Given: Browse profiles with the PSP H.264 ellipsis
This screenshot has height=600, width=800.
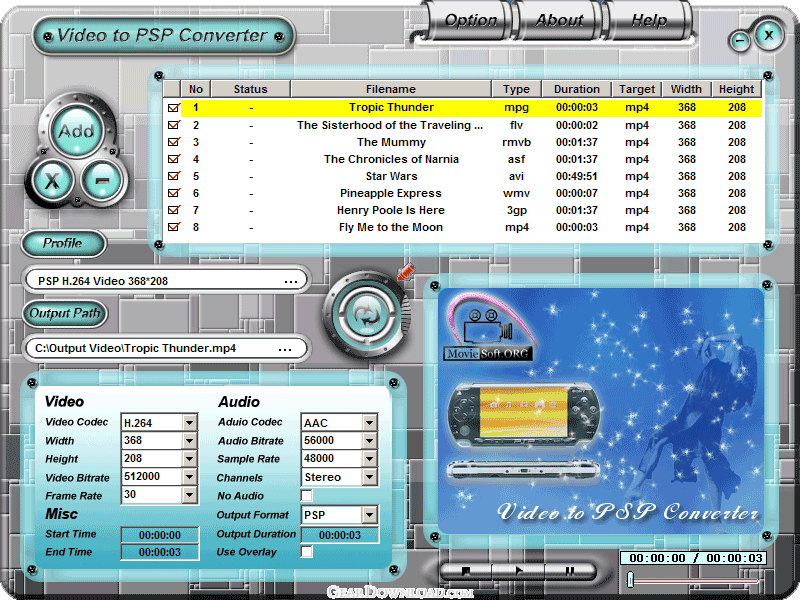Looking at the screenshot, I should [291, 281].
